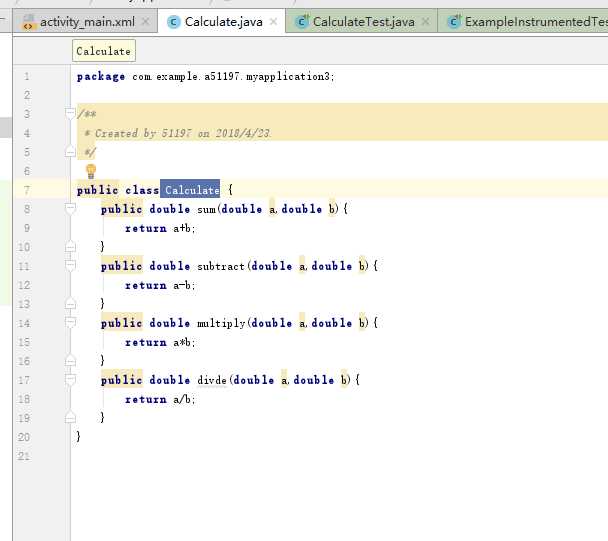Open the CalculateTest.java tab
This screenshot has height=541, width=608.
pyautogui.click(x=363, y=22)
